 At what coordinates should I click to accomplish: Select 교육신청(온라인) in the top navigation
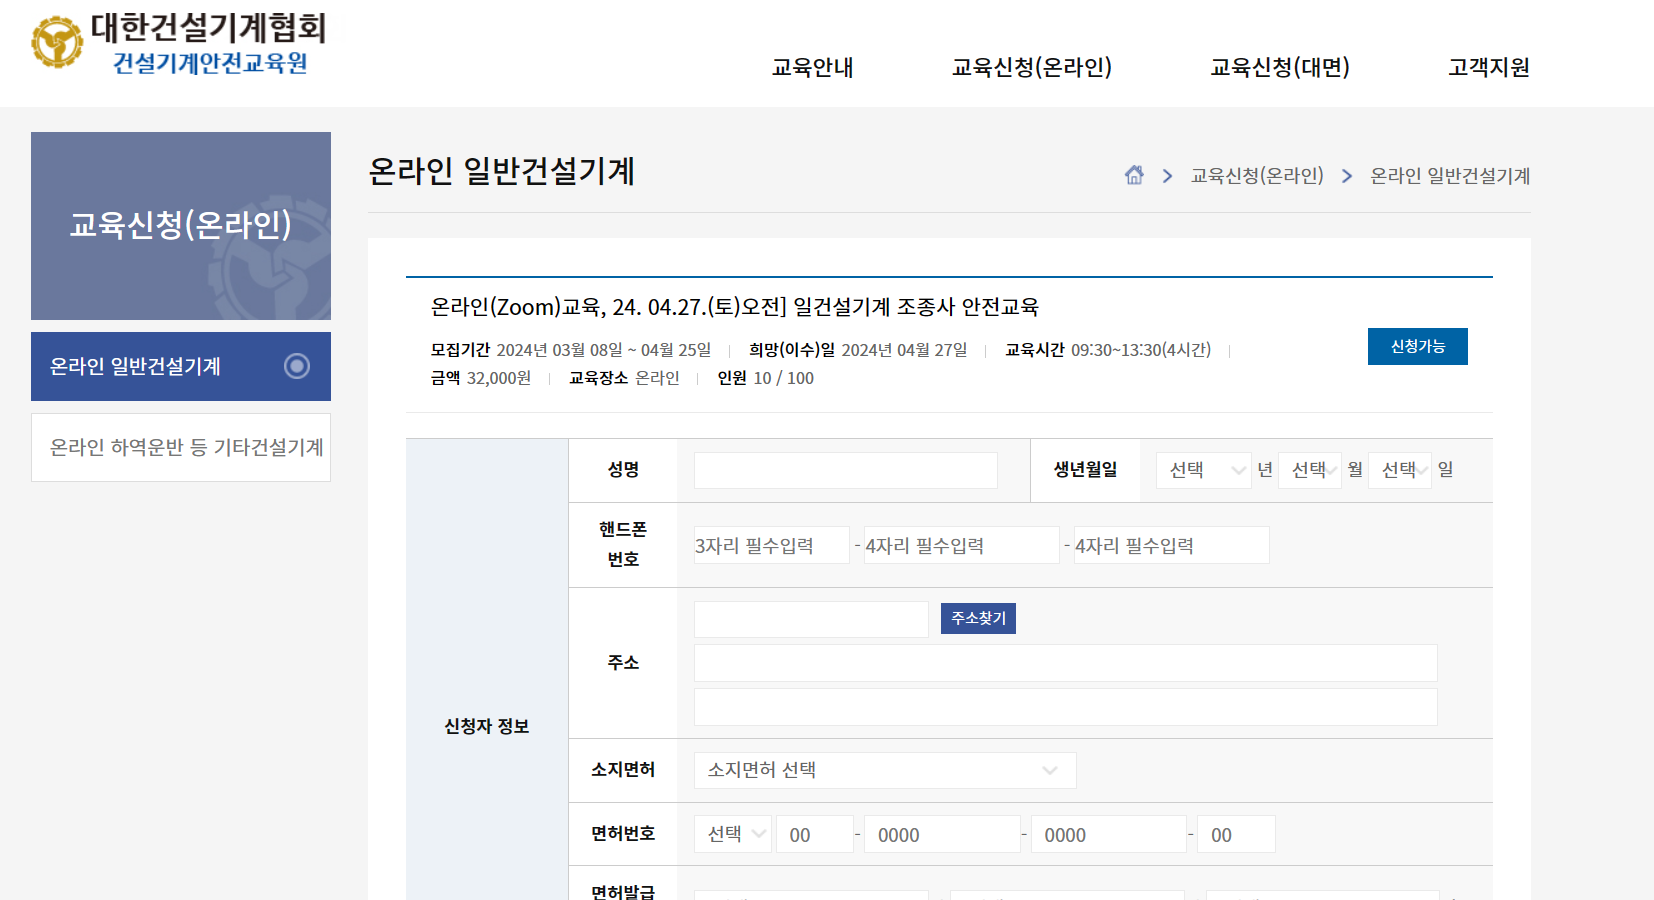1032,67
